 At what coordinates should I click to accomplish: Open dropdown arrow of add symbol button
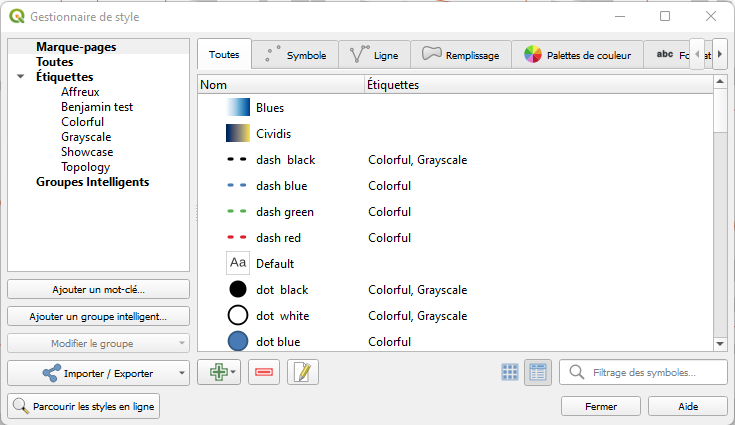(233, 373)
